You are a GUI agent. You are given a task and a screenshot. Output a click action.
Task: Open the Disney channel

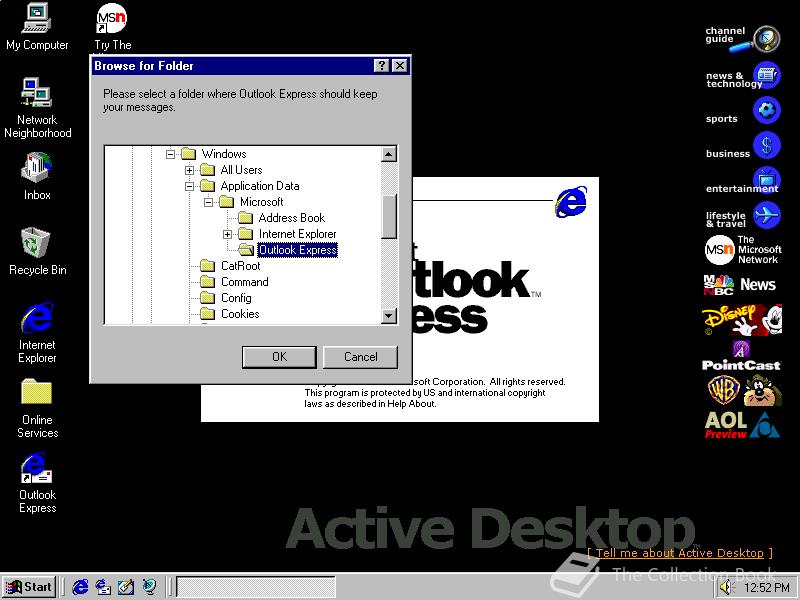point(742,319)
